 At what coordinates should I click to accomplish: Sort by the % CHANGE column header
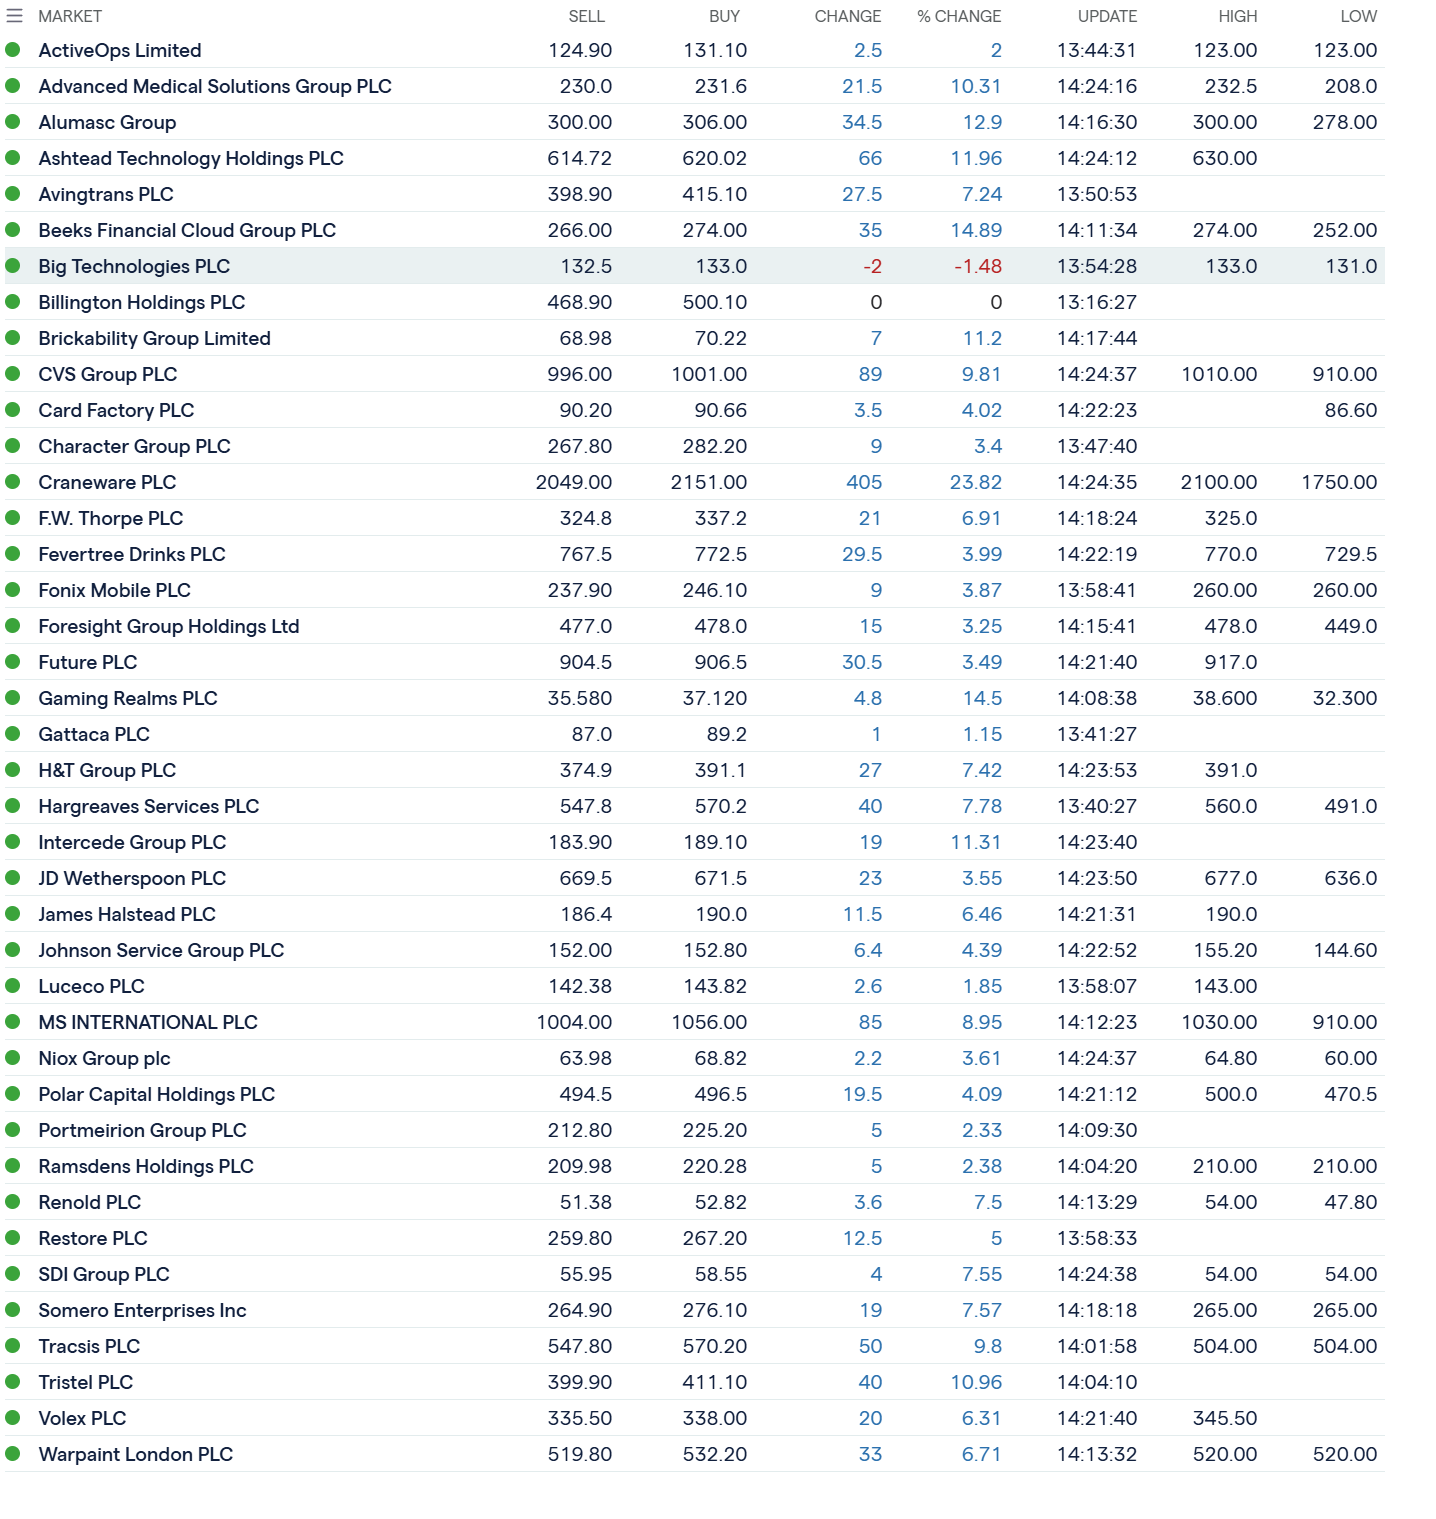click(959, 16)
